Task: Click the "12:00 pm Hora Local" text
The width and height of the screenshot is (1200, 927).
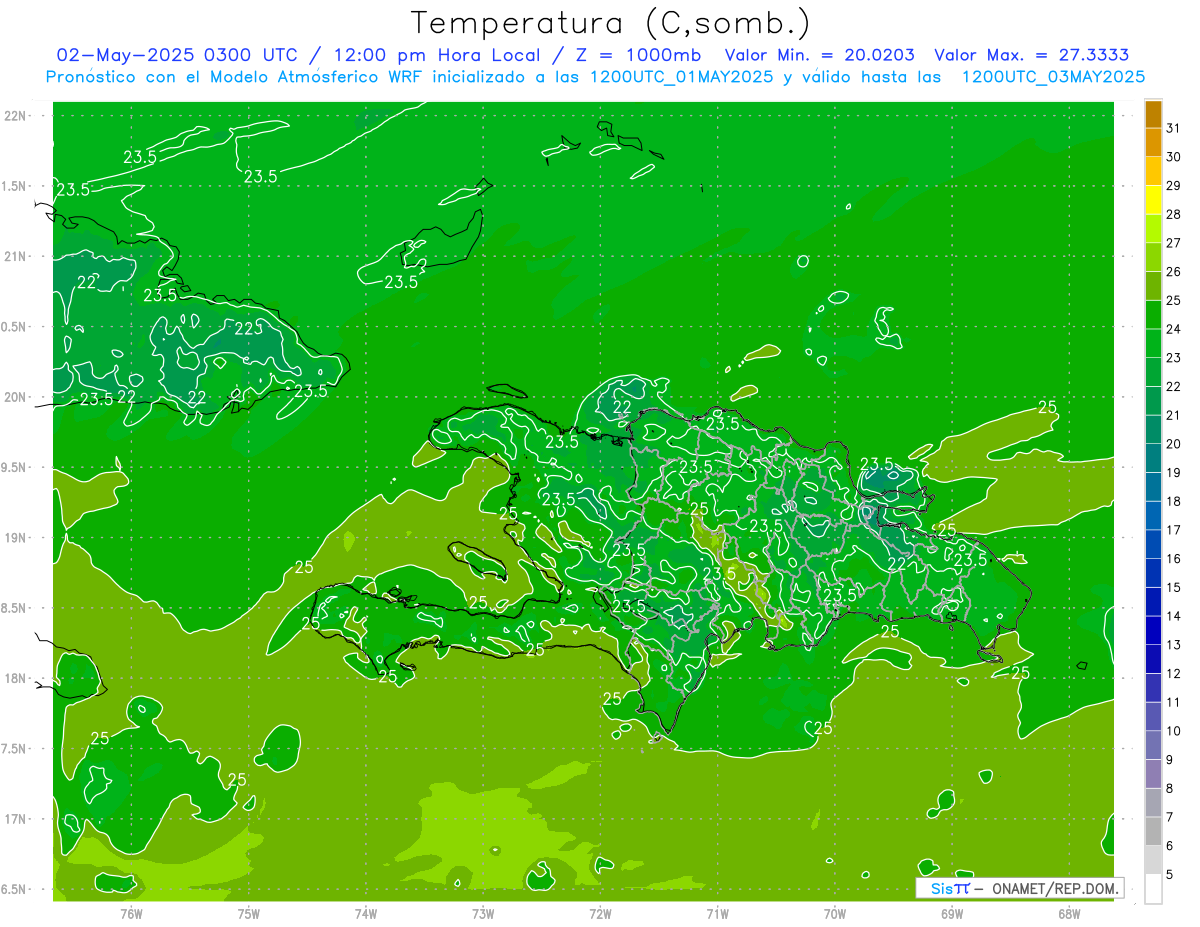Action: click(x=435, y=55)
